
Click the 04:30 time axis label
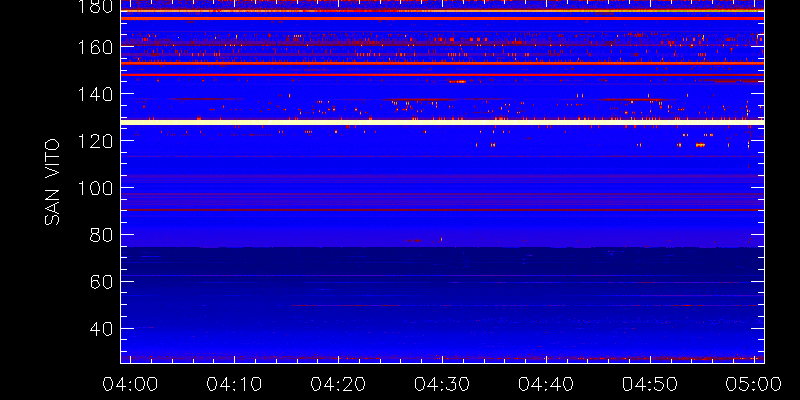[442, 384]
